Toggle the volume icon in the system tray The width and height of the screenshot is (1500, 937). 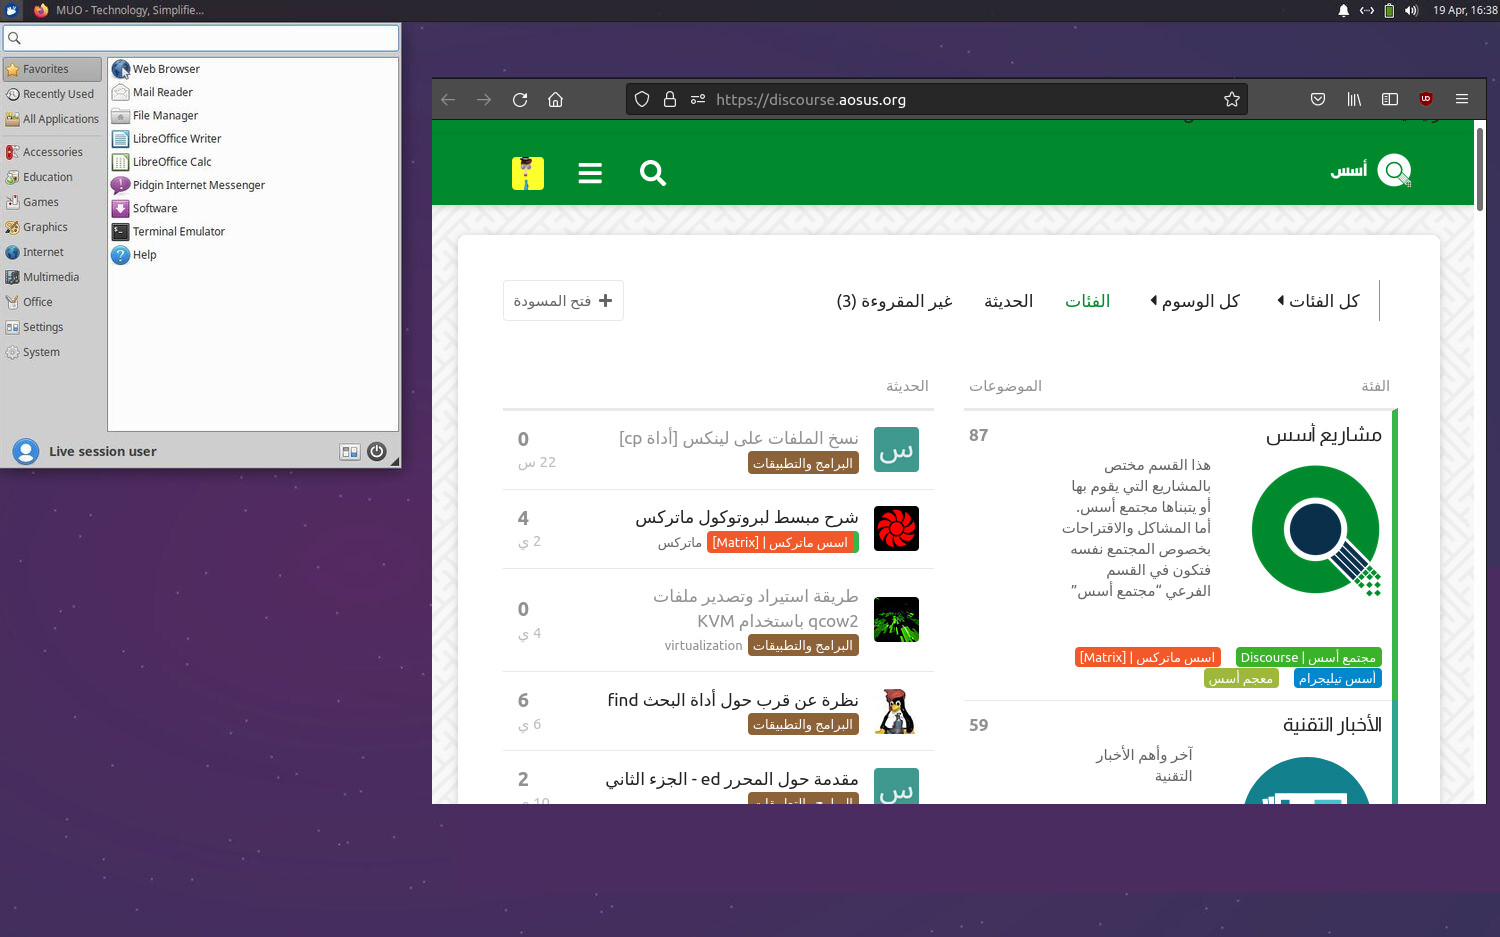click(1411, 10)
